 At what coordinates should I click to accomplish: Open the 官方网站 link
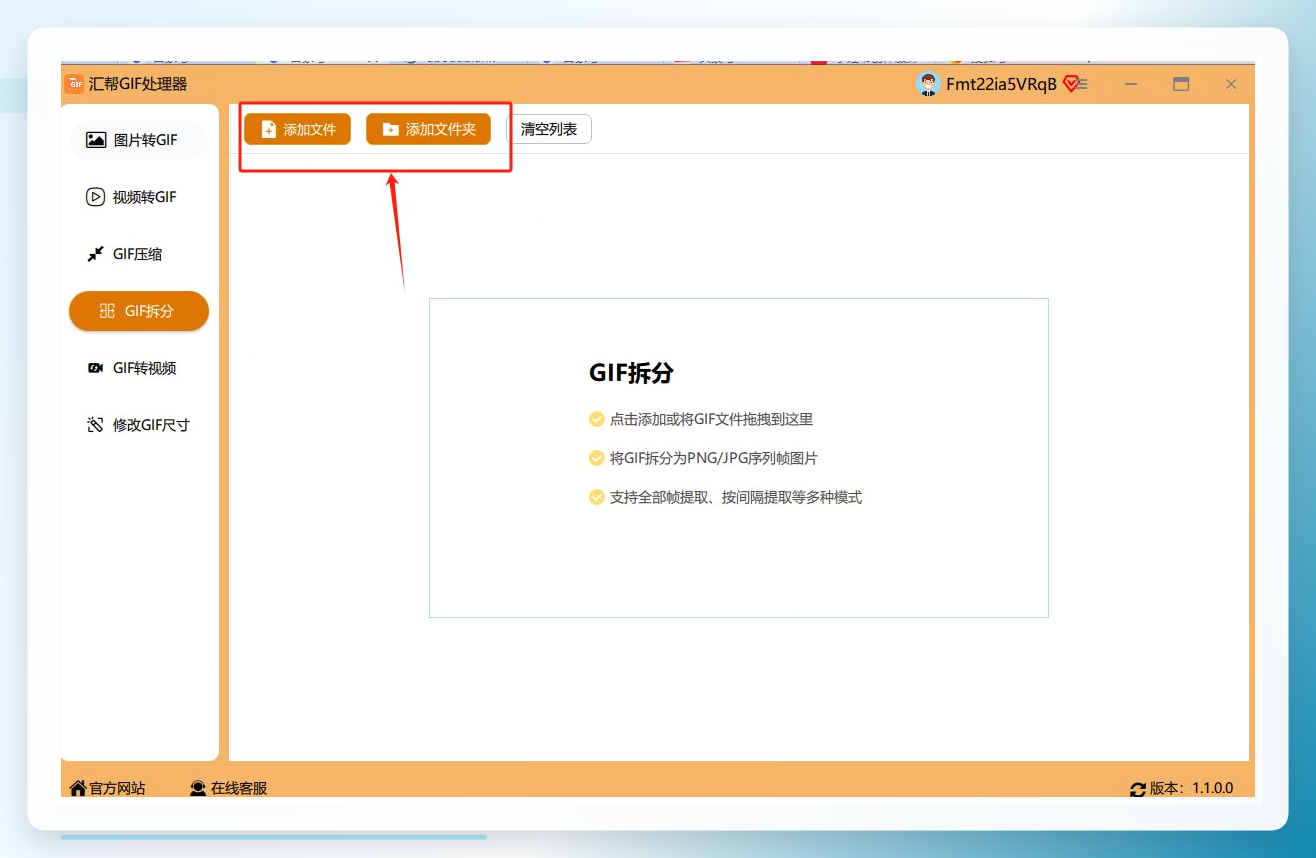108,788
